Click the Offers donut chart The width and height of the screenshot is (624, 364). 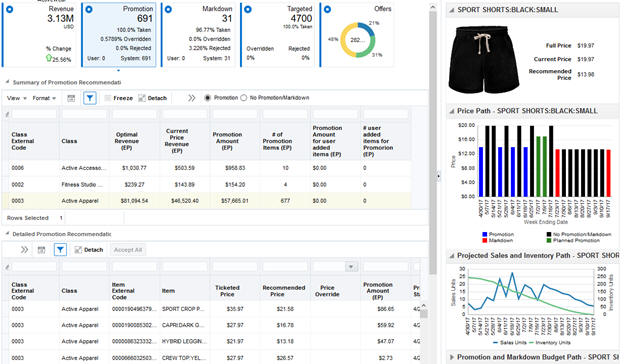(357, 40)
